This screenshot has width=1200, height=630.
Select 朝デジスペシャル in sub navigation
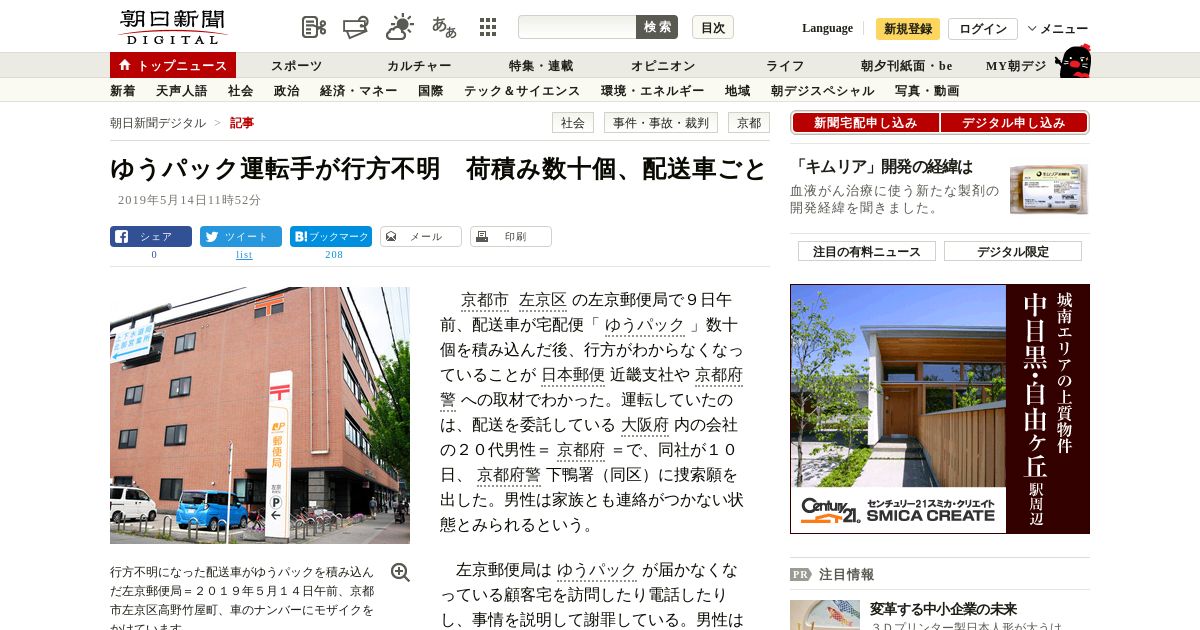tap(822, 91)
